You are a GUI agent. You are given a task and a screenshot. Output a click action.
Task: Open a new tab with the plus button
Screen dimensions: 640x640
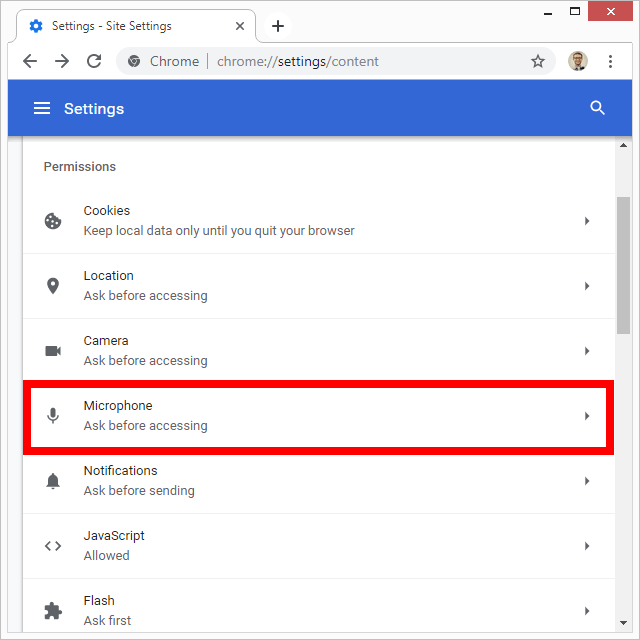pos(278,26)
